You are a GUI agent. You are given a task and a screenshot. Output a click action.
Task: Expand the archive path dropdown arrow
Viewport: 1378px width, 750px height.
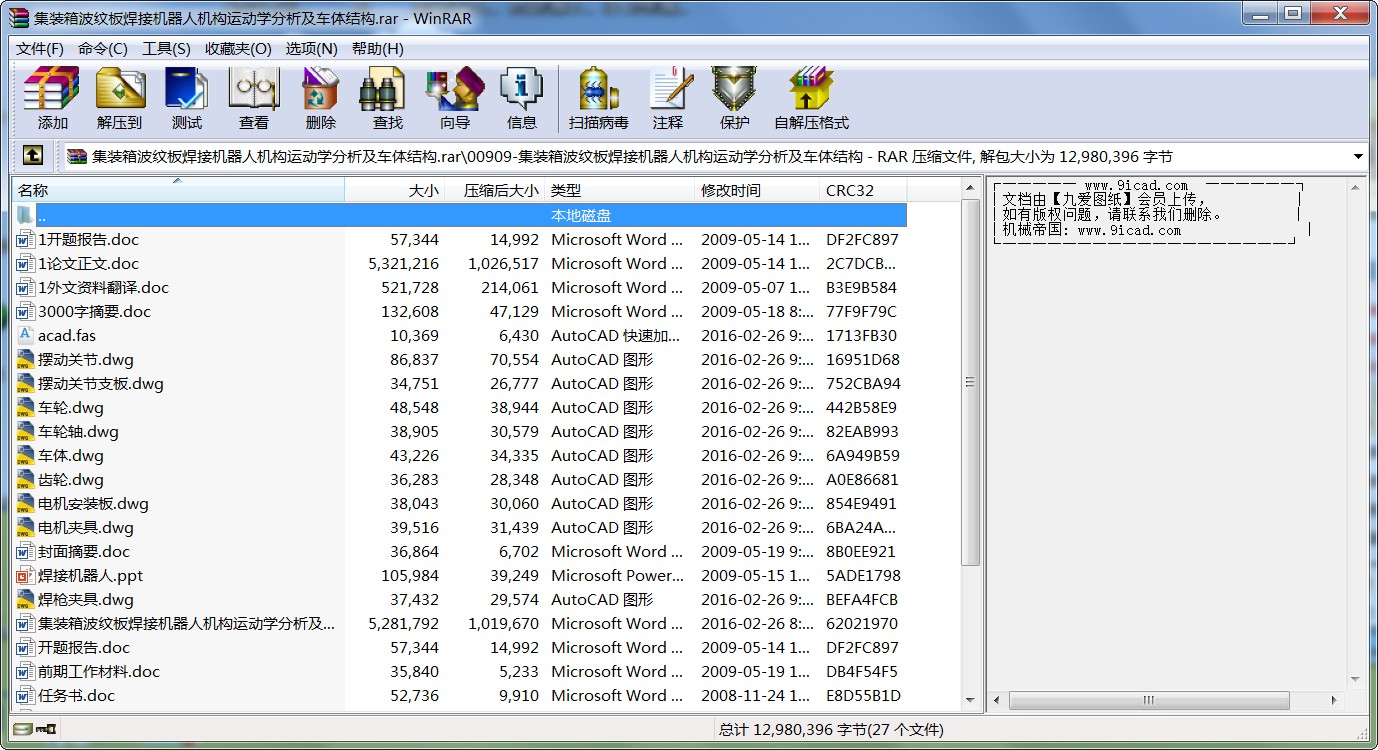(1358, 157)
